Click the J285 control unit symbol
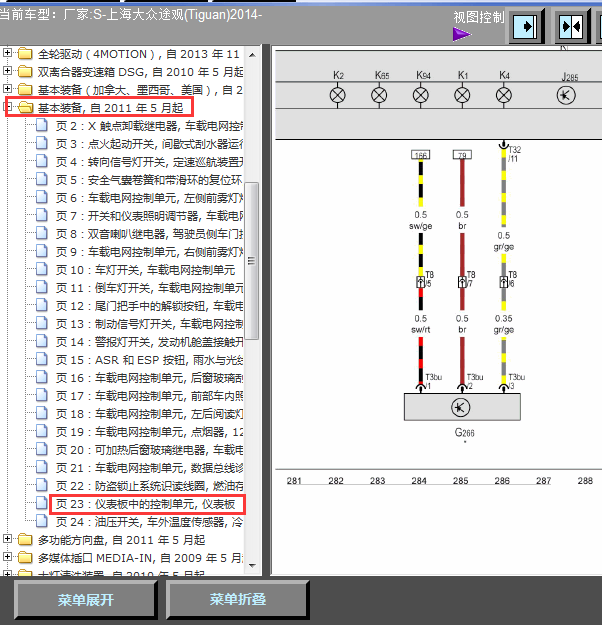Screen dimensions: 602x625 click(x=566, y=95)
